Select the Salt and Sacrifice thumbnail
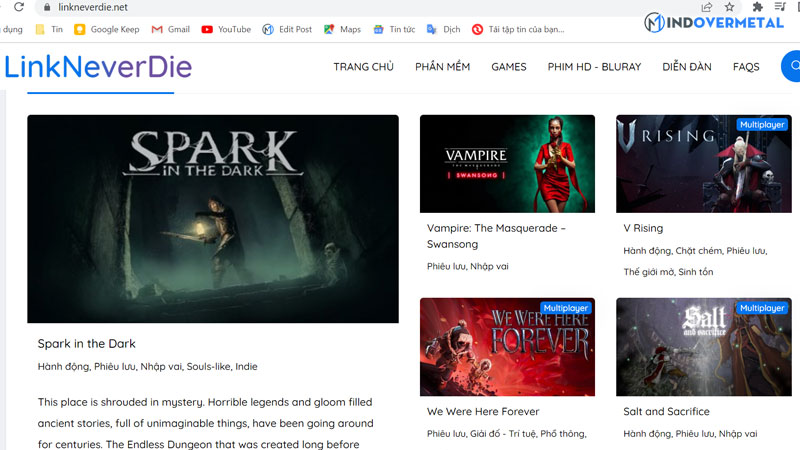Viewport: 800px width, 450px height. click(x=705, y=346)
